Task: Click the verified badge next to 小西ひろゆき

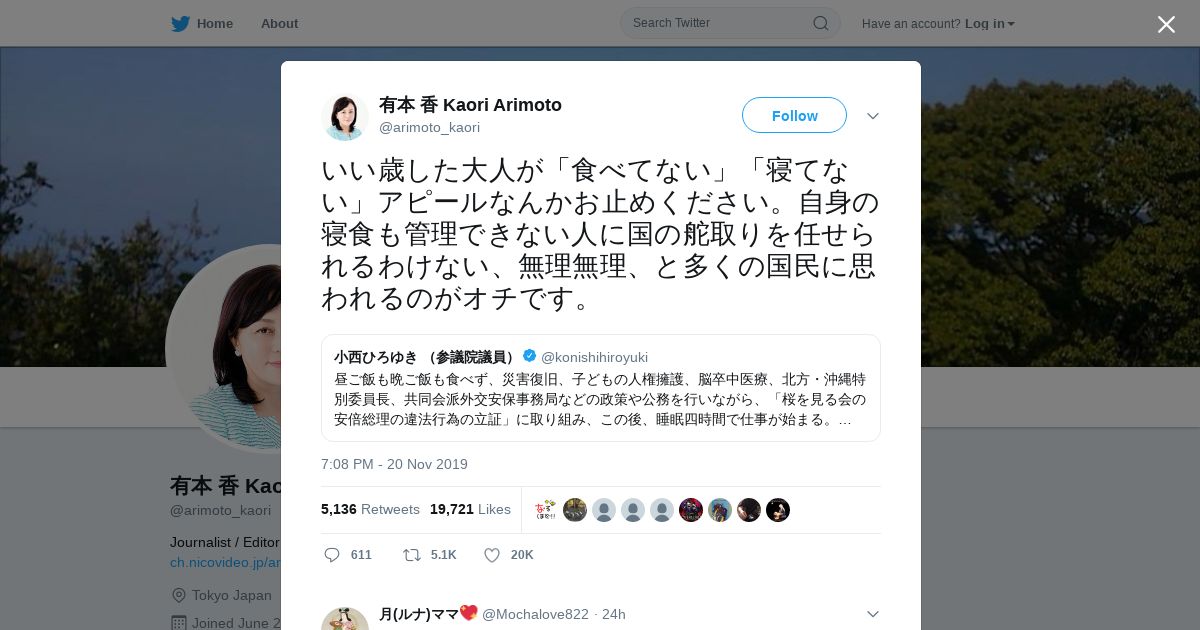Action: (x=529, y=356)
